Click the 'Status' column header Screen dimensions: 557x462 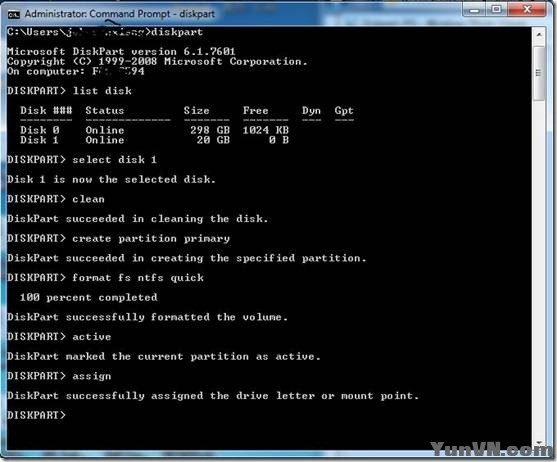pos(104,110)
